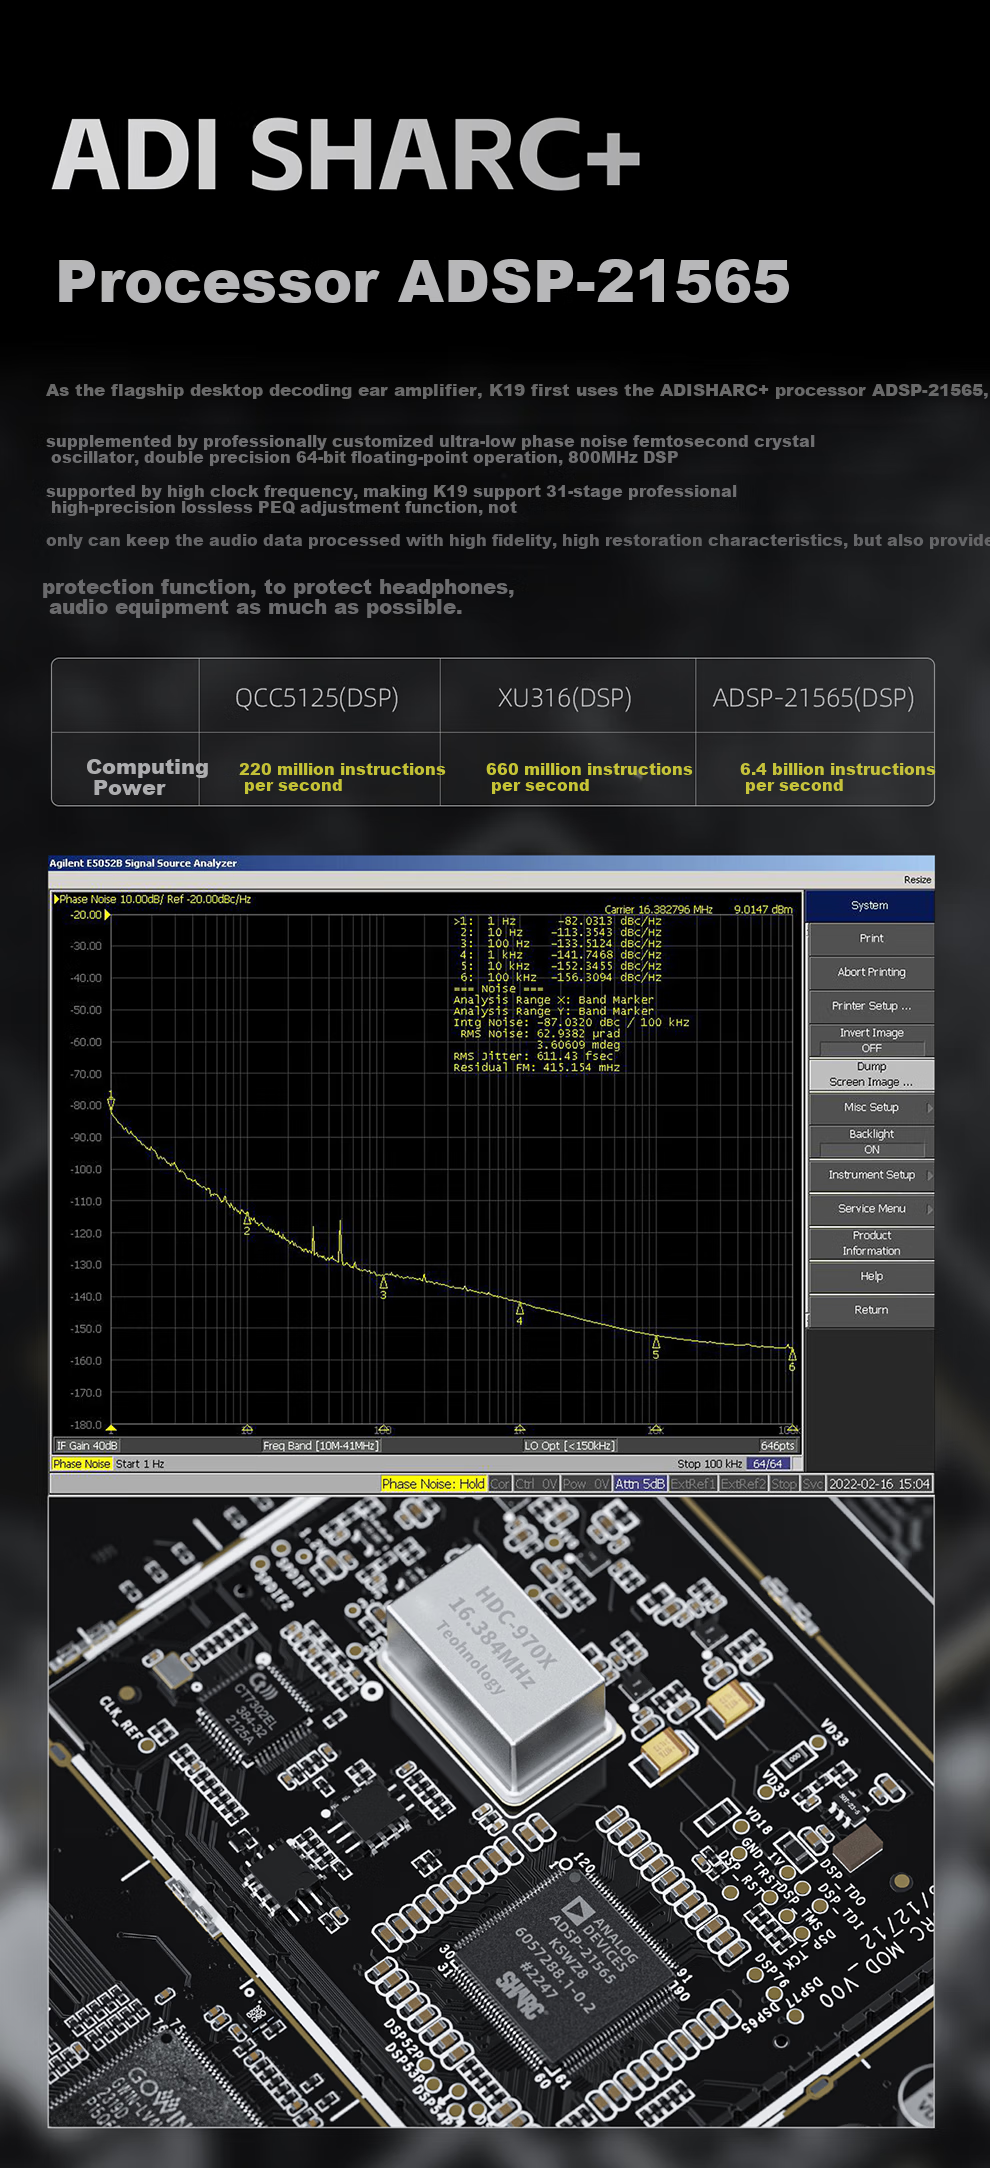This screenshot has height=2168, width=990.
Task: Open the Help softkey
Action: (x=871, y=1277)
